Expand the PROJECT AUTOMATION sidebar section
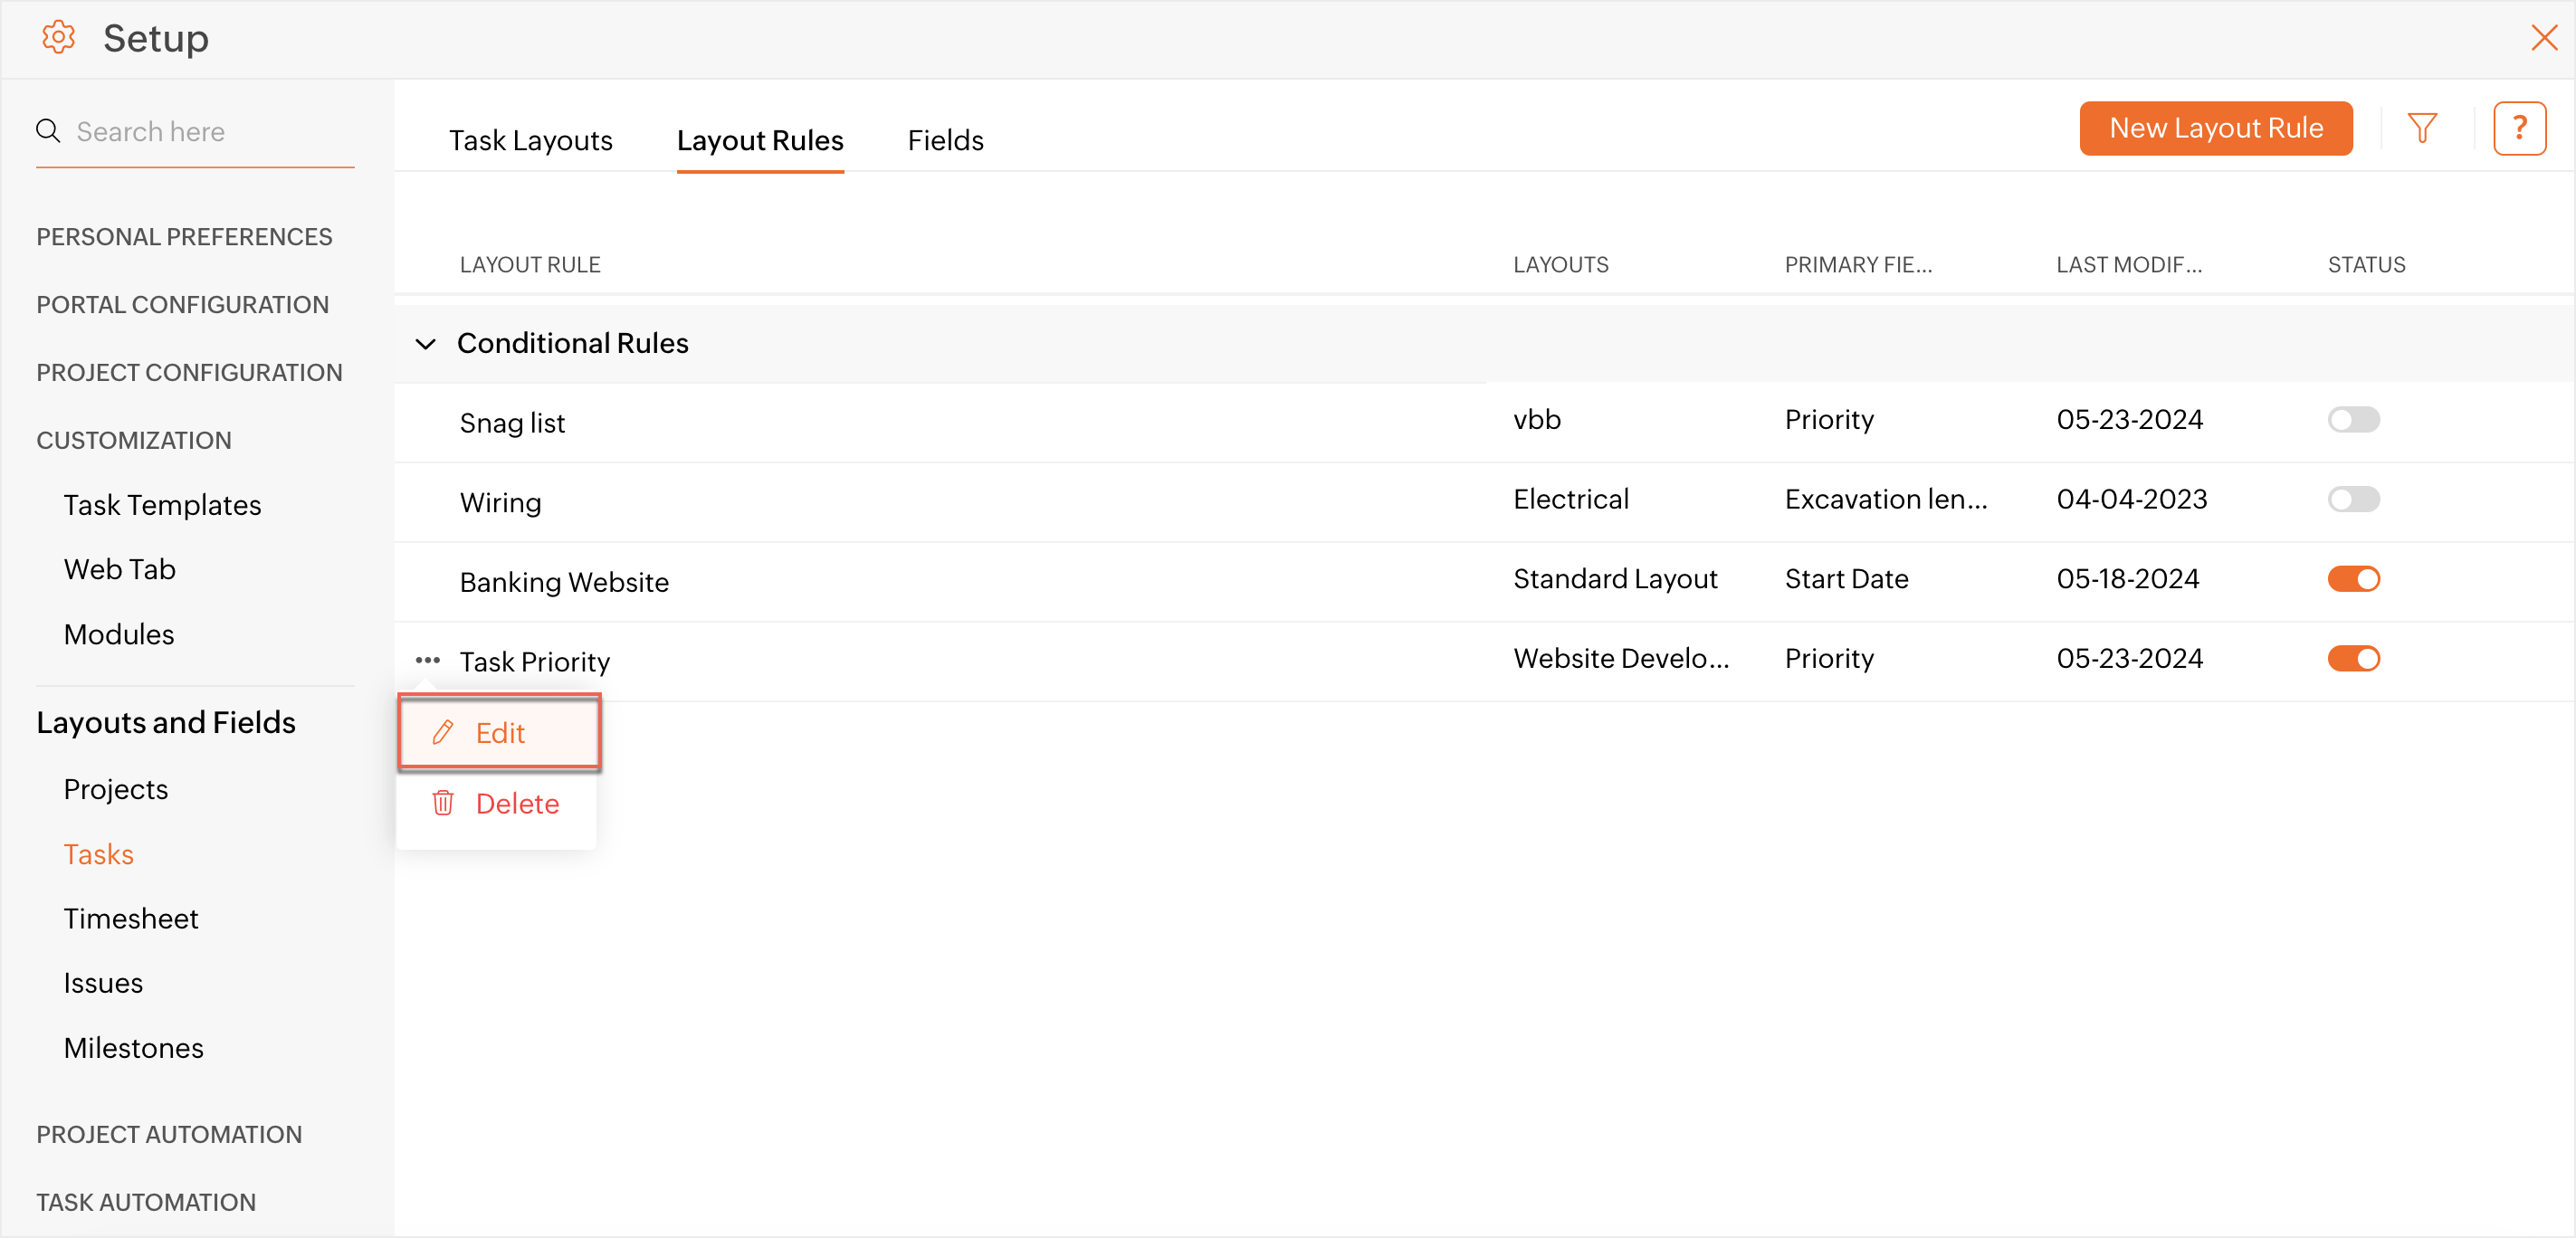Screen dimensions: 2576x1238 point(169,1134)
